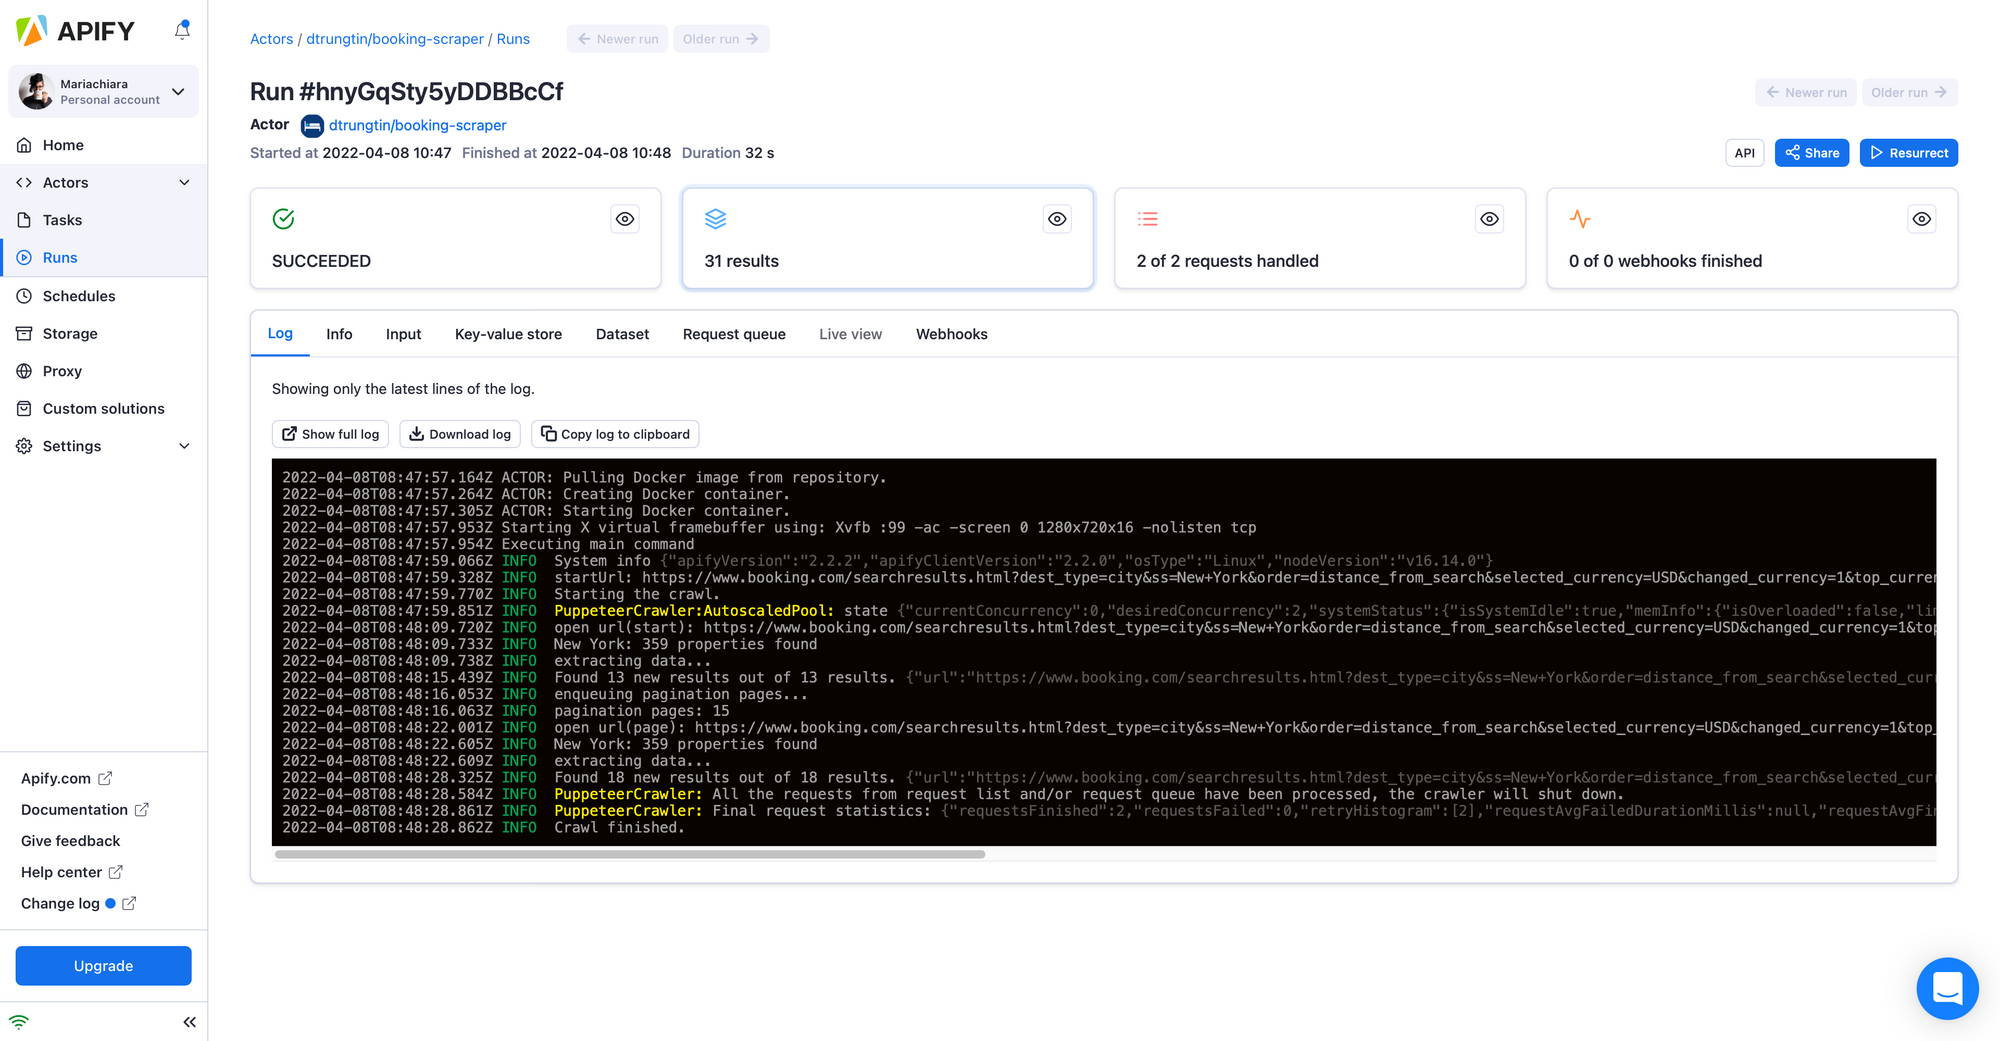Click the Custom solutions icon

click(x=24, y=408)
